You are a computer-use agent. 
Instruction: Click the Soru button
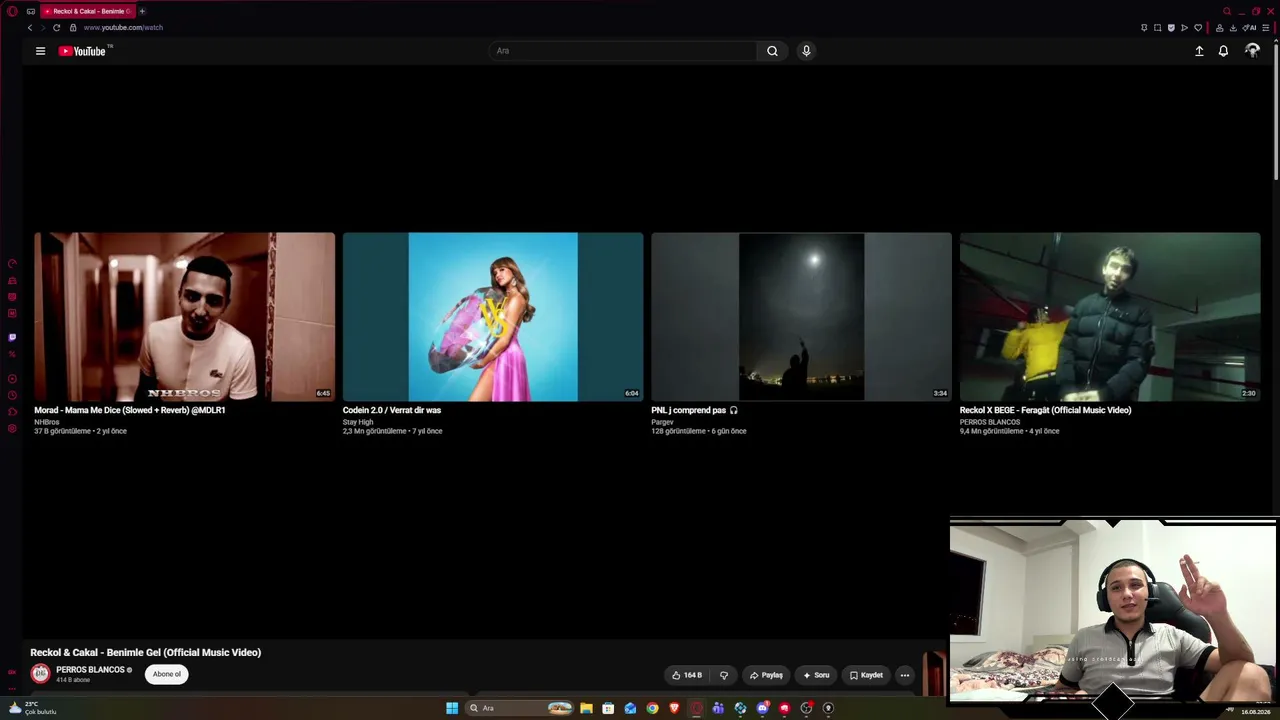[x=816, y=675]
